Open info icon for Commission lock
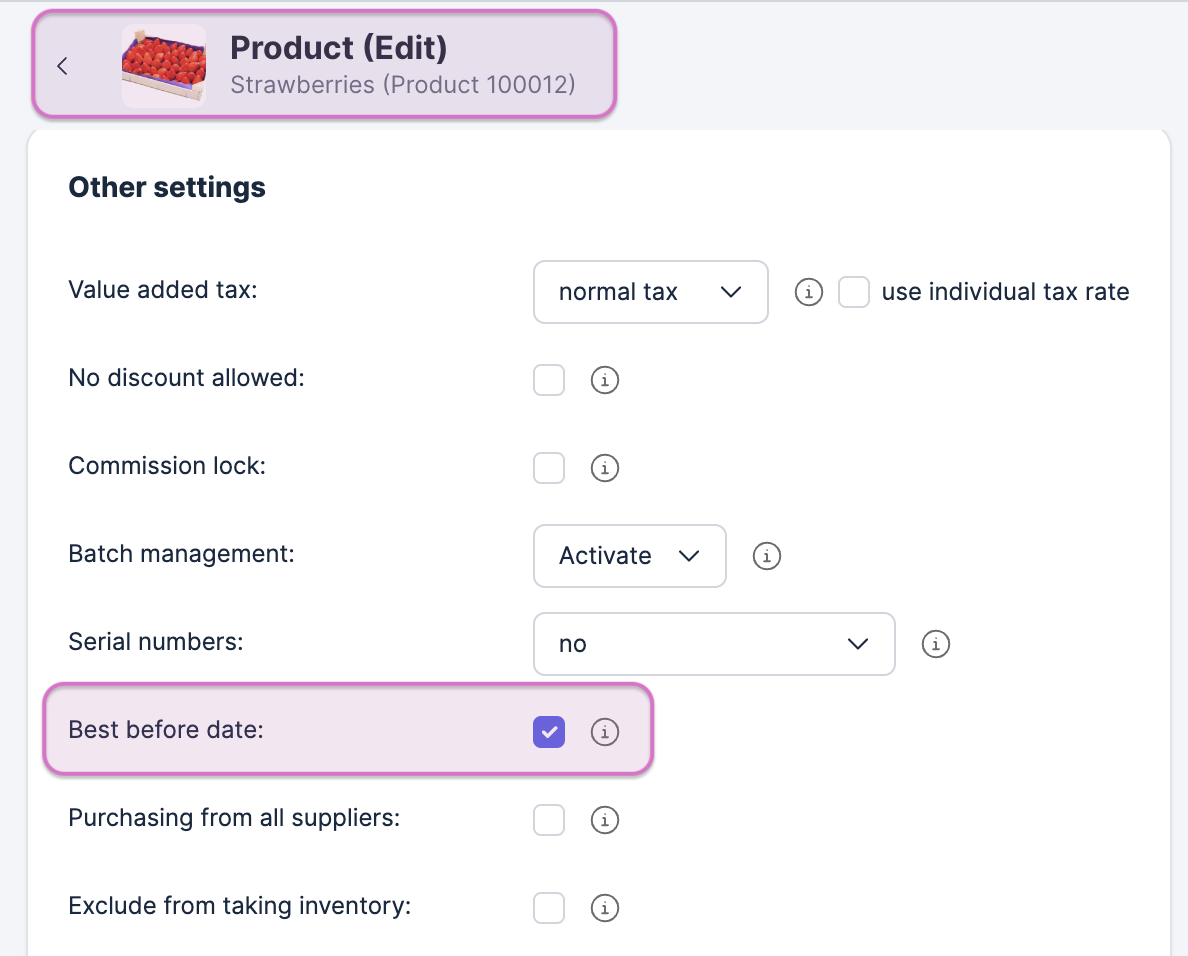Viewport: 1188px width, 956px height. click(604, 467)
